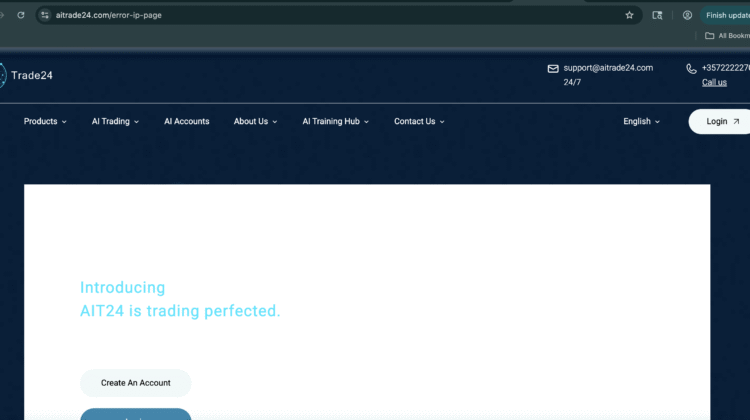
Task: Expand the Products dropdown menu
Action: point(45,121)
